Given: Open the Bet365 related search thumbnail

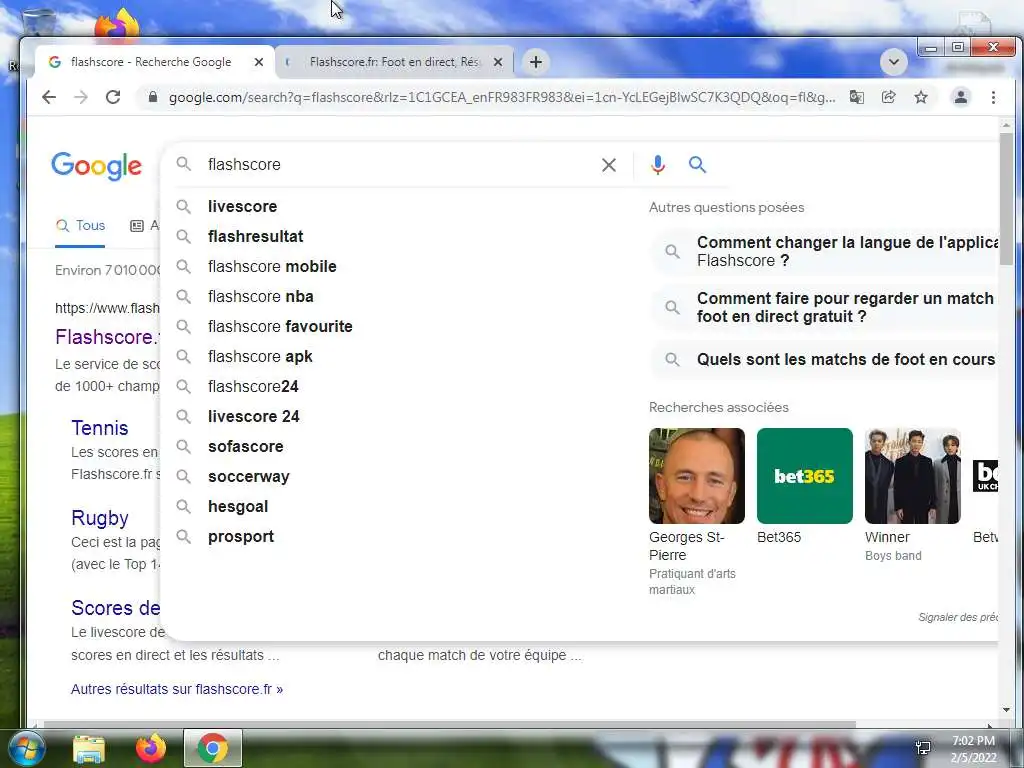Looking at the screenshot, I should pyautogui.click(x=805, y=476).
